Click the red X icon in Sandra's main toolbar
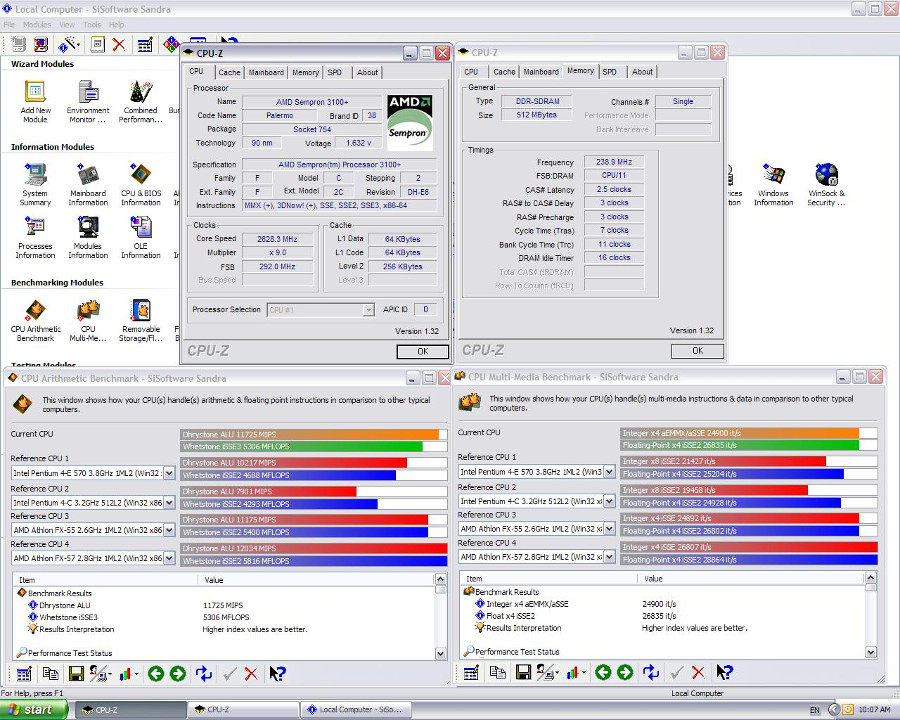The height and width of the screenshot is (720, 900). pyautogui.click(x=119, y=44)
